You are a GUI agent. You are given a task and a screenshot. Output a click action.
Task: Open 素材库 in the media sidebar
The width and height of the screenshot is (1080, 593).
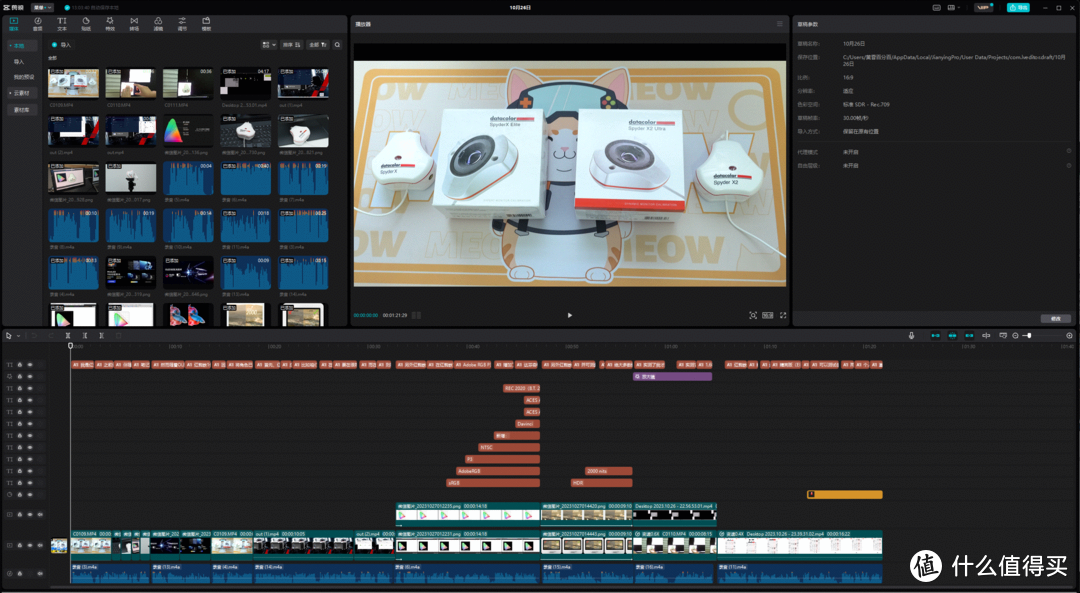pos(22,110)
